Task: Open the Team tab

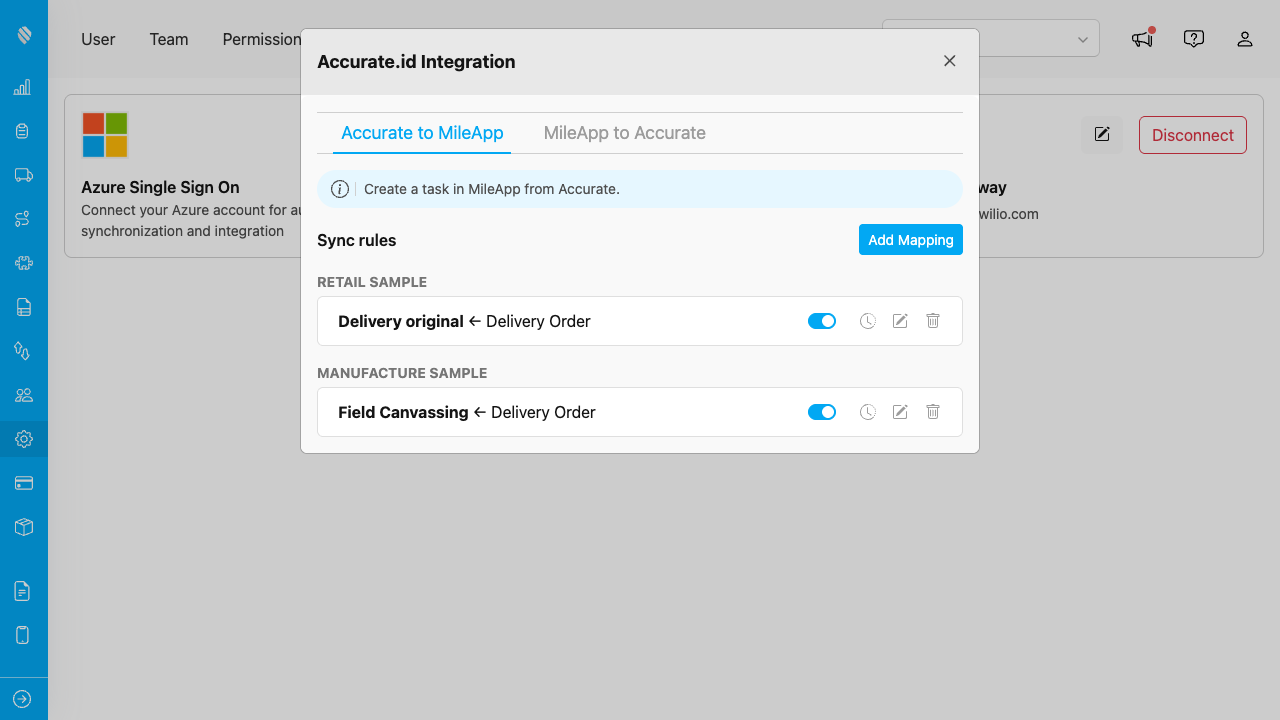Action: click(x=169, y=39)
